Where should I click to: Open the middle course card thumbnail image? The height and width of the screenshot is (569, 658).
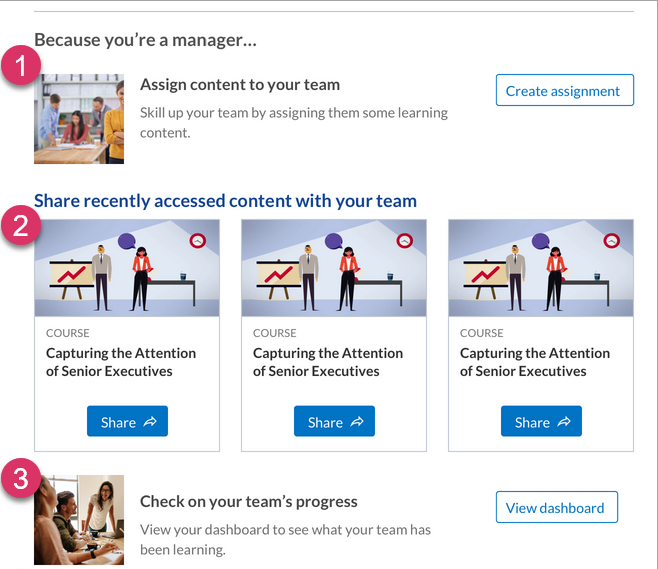pos(334,268)
